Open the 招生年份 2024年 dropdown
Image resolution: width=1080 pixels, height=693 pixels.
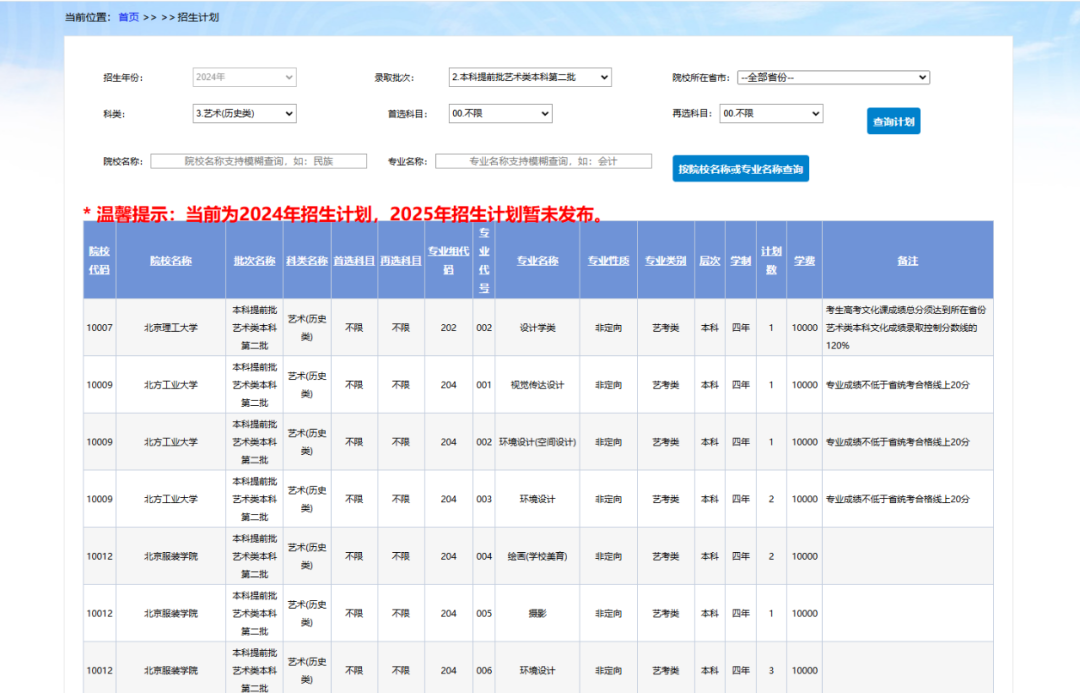pyautogui.click(x=244, y=77)
